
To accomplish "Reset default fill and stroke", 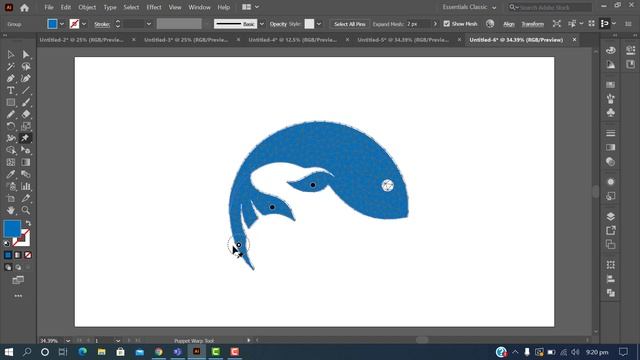I will 7,243.
